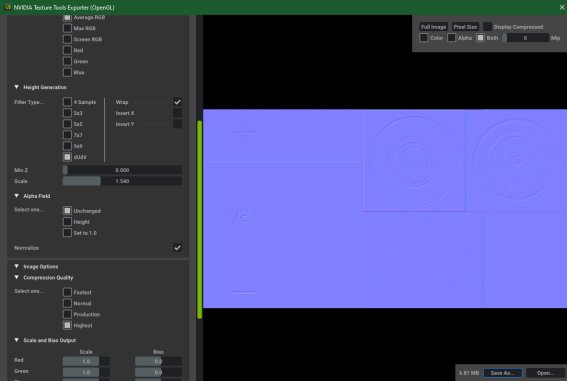This screenshot has height=381, width=567.
Task: Click the green settings panel scrollbar
Action: [x=200, y=219]
